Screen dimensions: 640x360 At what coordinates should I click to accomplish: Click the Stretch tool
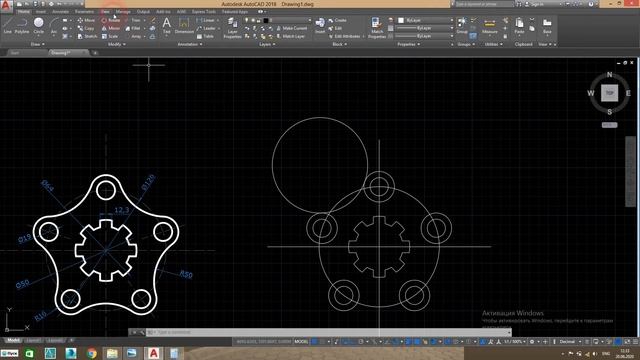87,36
